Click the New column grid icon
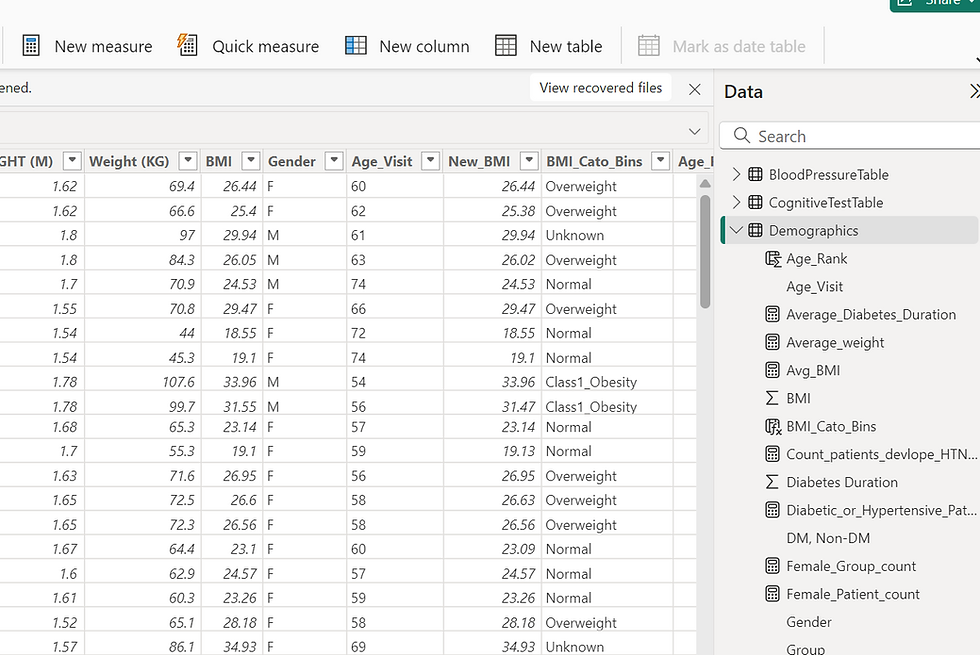Image resolution: width=980 pixels, height=655 pixels. coord(356,46)
